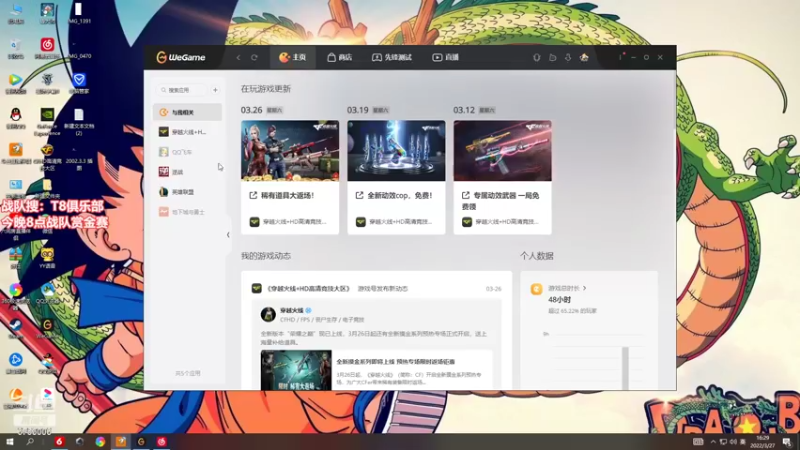The height and width of the screenshot is (450, 800).
Task: Open the blue shield 电脑管家 desktop icon
Action: tap(79, 83)
